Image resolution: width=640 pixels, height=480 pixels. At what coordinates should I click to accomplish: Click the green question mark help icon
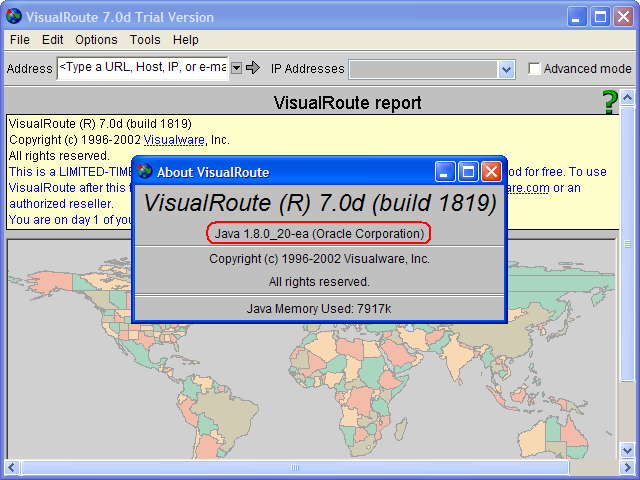click(x=610, y=102)
